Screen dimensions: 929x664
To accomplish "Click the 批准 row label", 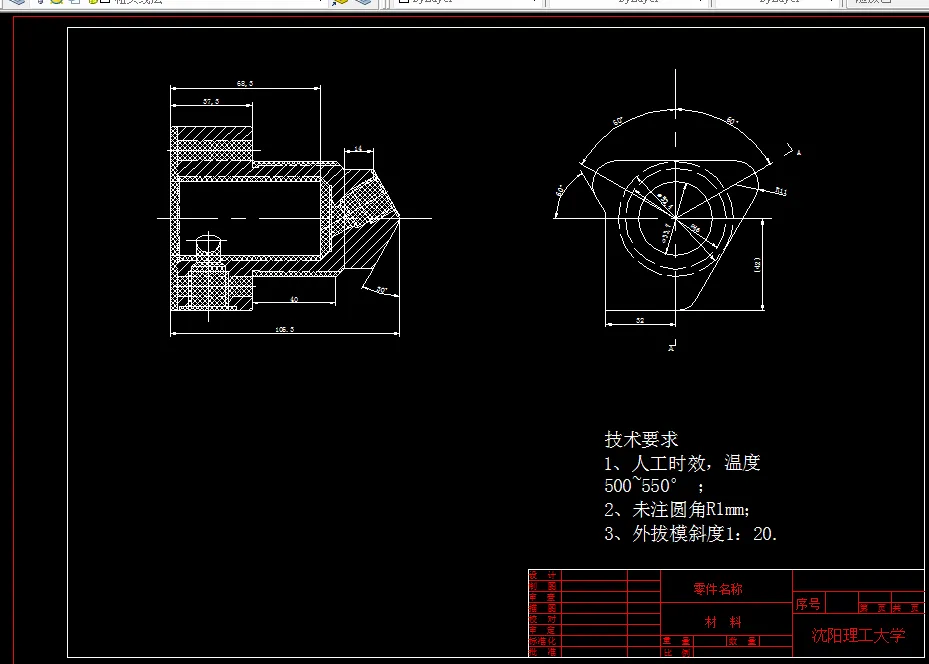I will [542, 652].
